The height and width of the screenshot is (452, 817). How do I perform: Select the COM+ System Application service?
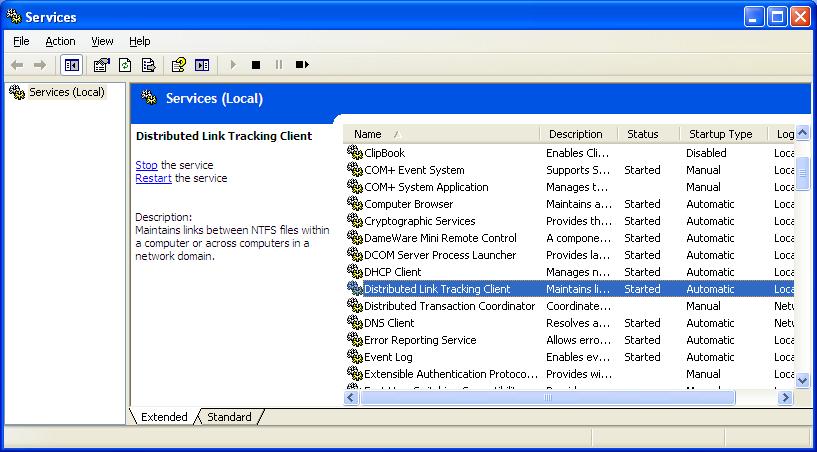pos(426,187)
